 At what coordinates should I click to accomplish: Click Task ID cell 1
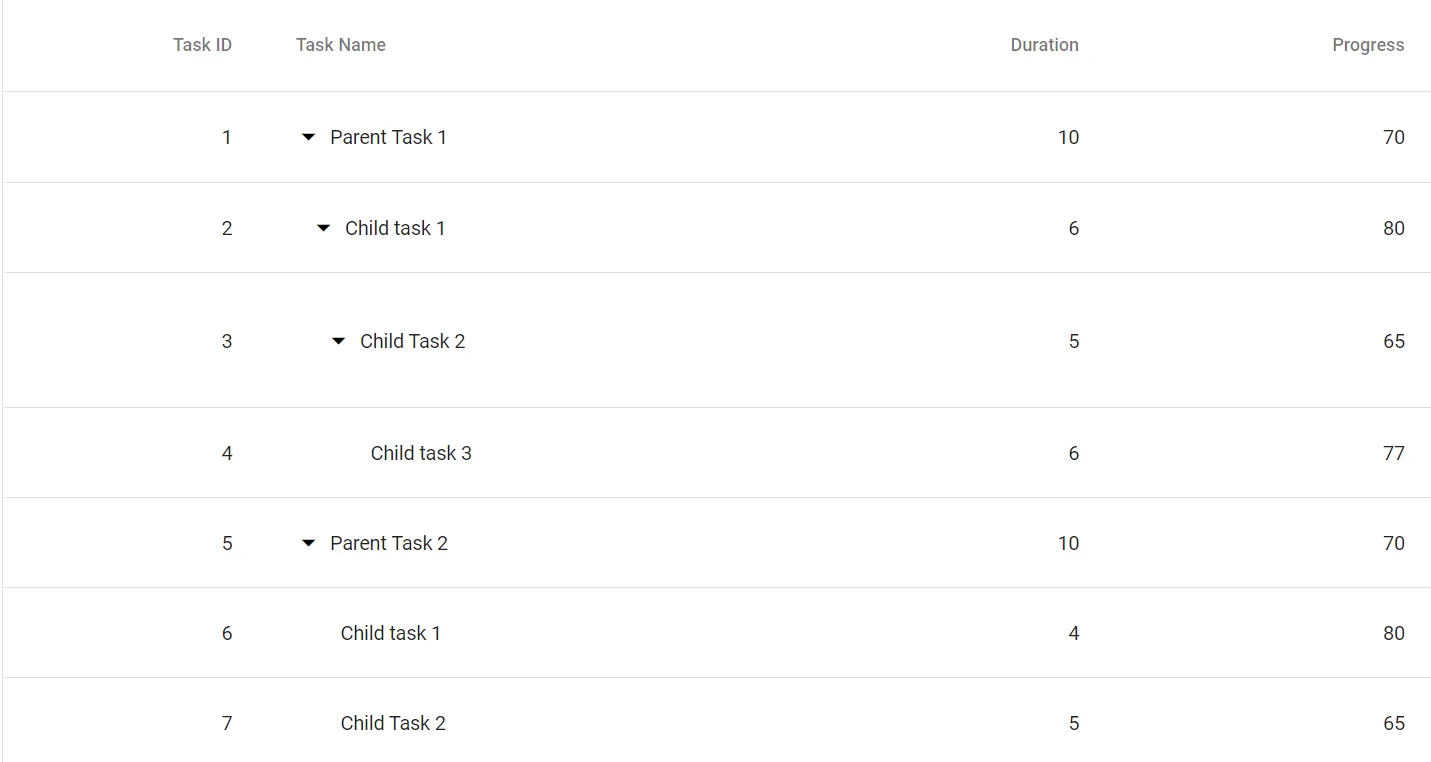coord(227,138)
